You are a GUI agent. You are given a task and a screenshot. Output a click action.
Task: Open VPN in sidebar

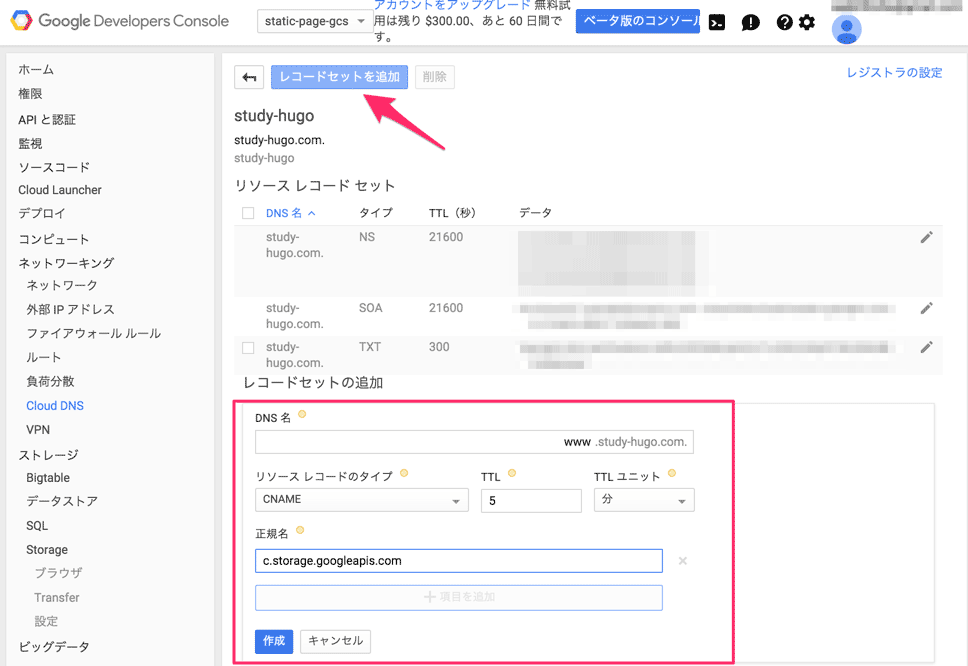(38, 430)
